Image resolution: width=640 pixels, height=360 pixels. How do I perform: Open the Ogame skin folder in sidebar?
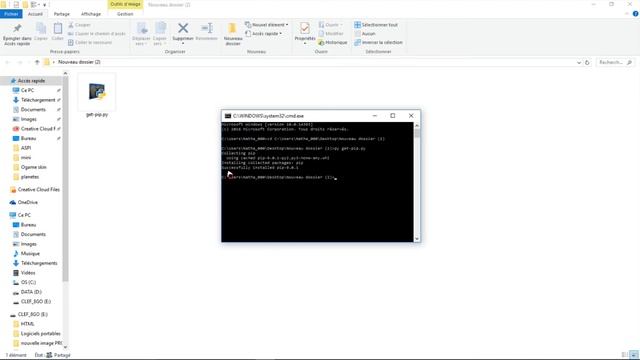33,167
